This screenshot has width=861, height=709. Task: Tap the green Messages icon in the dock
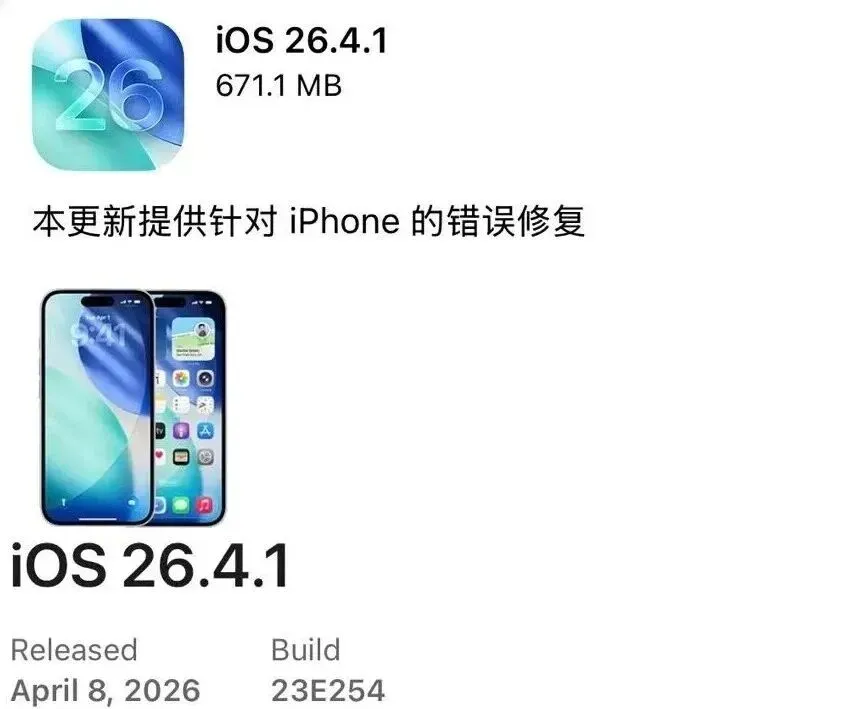[181, 505]
